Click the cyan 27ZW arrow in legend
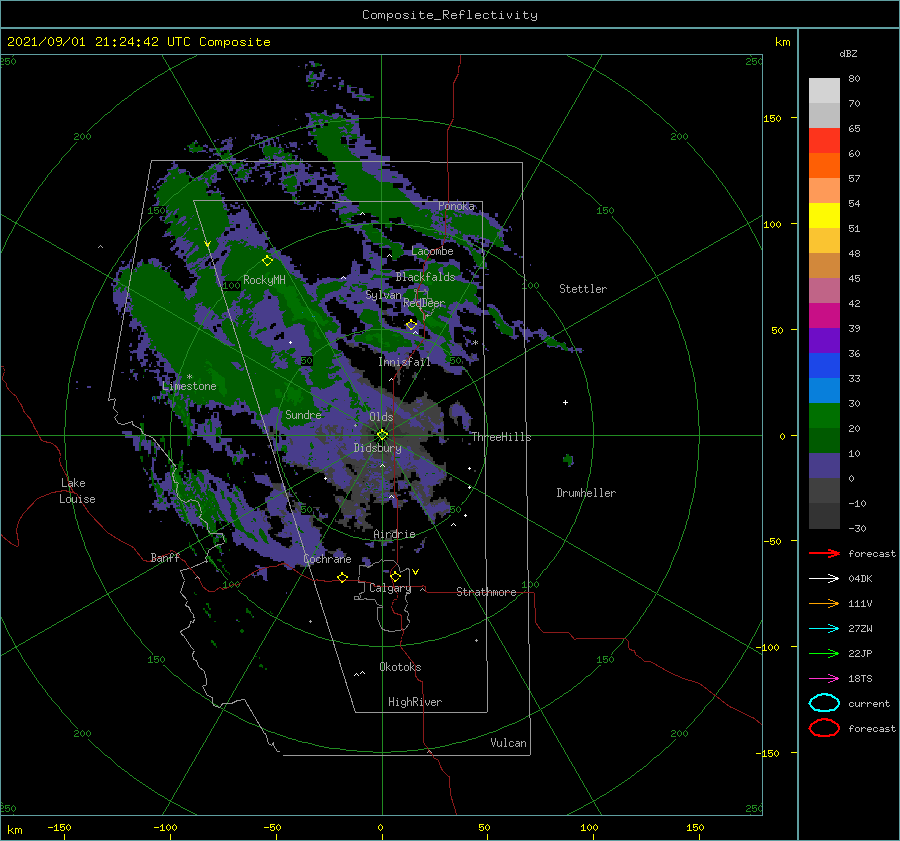Image resolution: width=900 pixels, height=841 pixels. pyautogui.click(x=824, y=629)
